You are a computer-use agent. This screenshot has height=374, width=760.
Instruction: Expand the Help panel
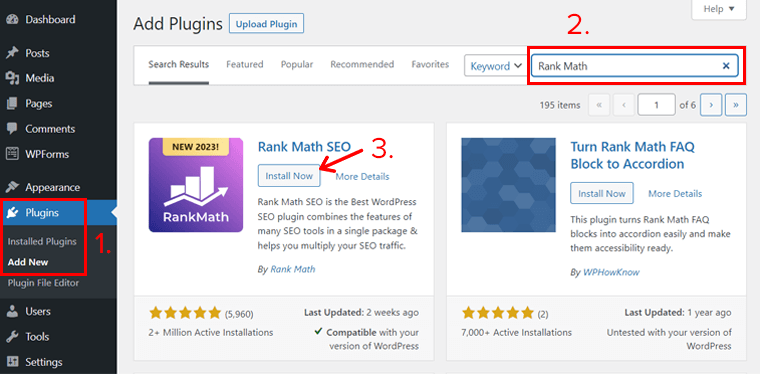(719, 9)
